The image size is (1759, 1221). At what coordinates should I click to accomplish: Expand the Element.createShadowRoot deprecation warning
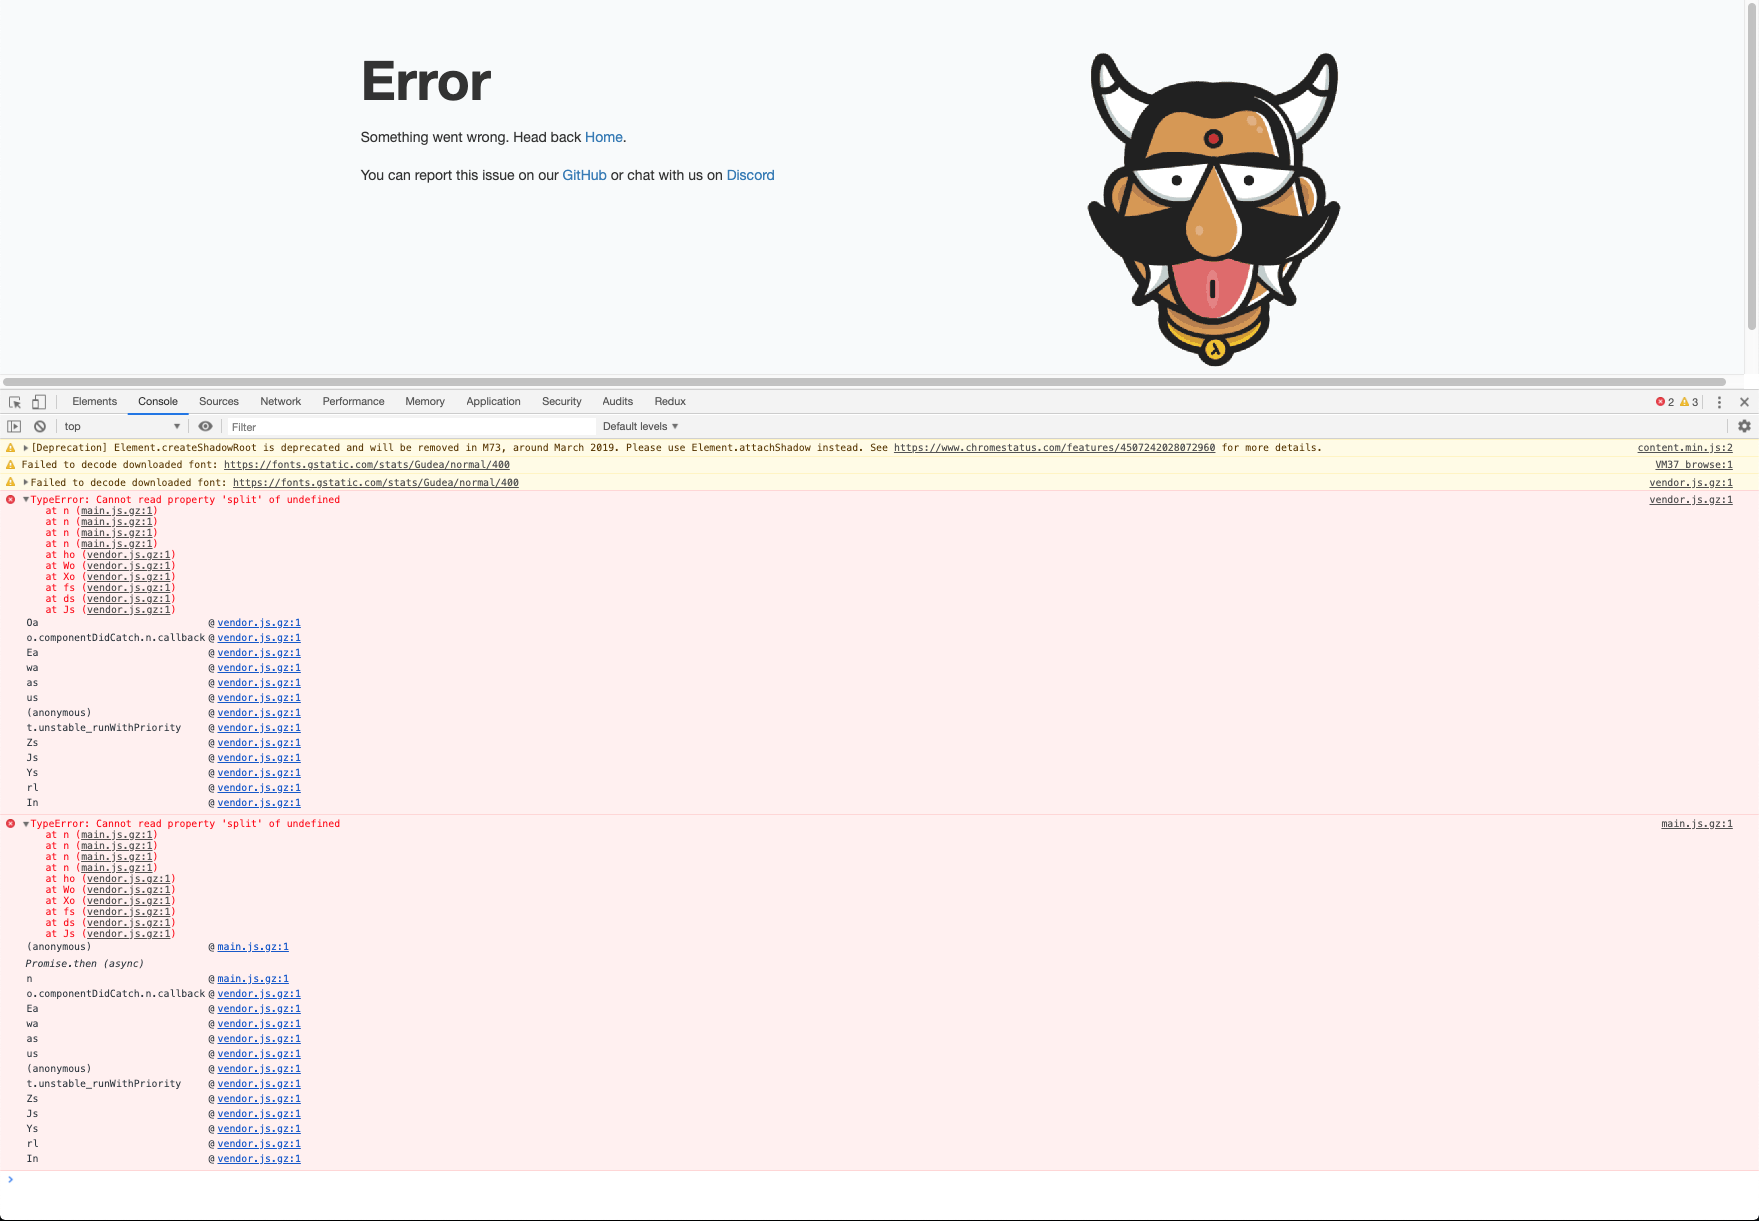click(x=24, y=447)
